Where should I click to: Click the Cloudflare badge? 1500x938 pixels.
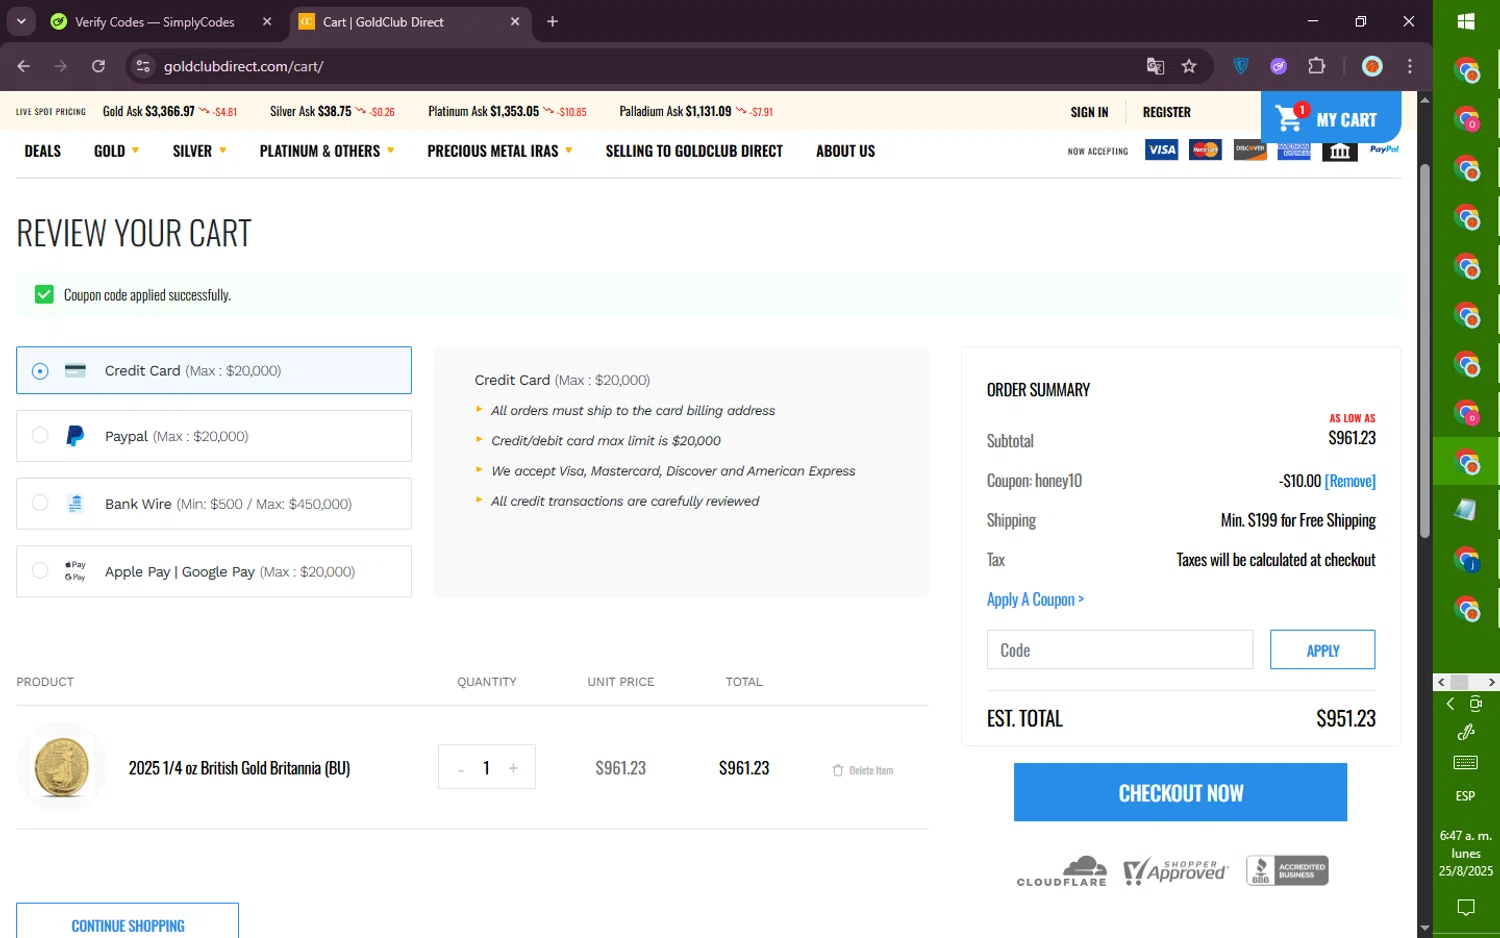(1062, 870)
